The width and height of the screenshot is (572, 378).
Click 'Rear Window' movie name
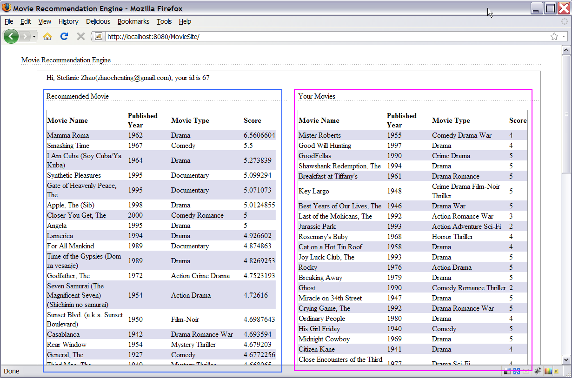pos(66,345)
